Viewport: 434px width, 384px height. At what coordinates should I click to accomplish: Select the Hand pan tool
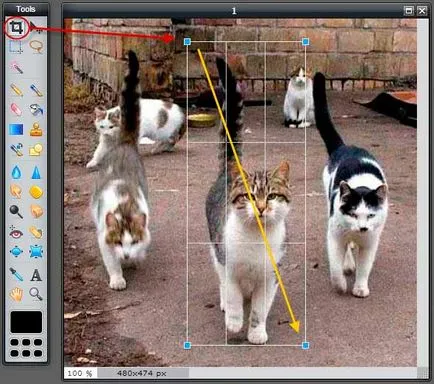point(16,294)
